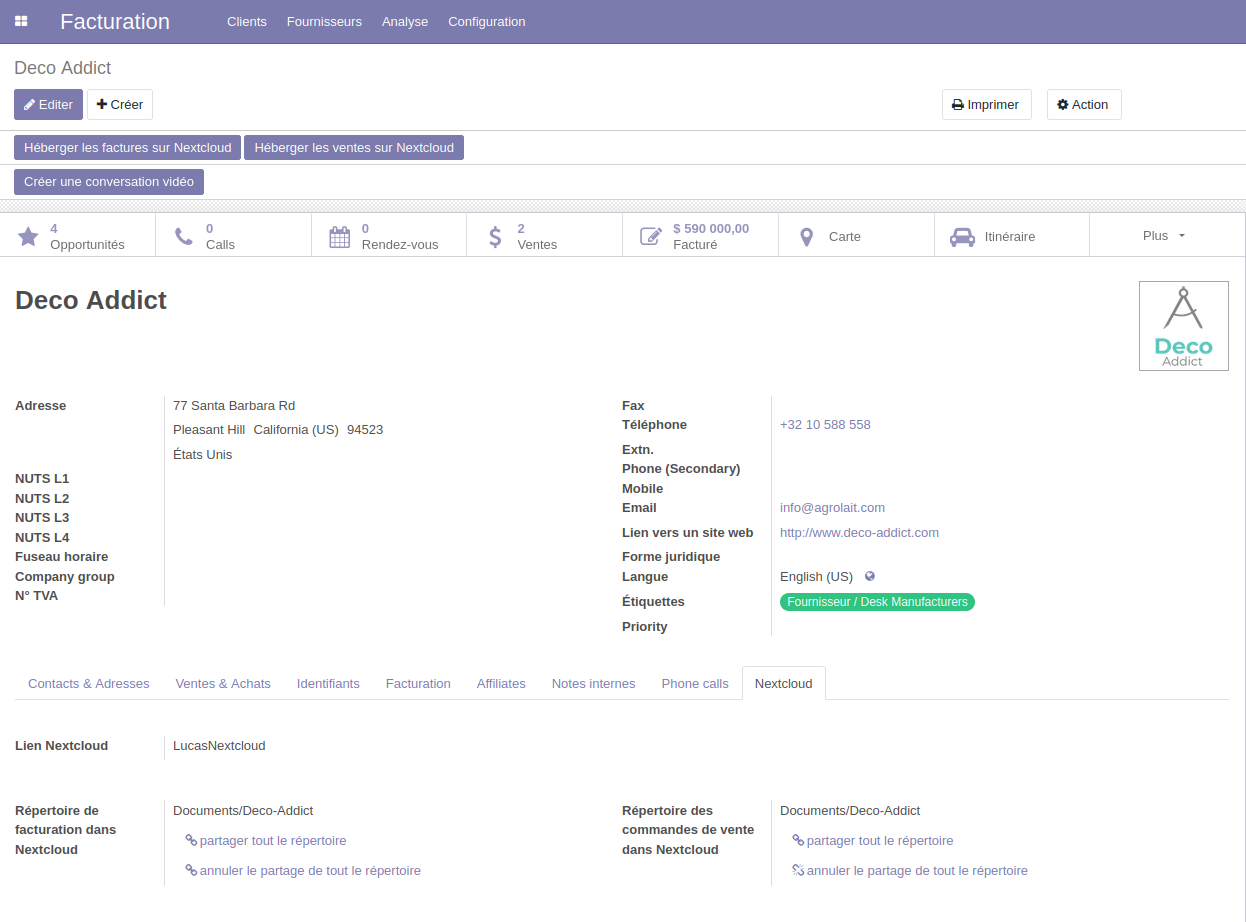Open the Imprimer print menu
The width and height of the screenshot is (1246, 922).
click(x=986, y=105)
